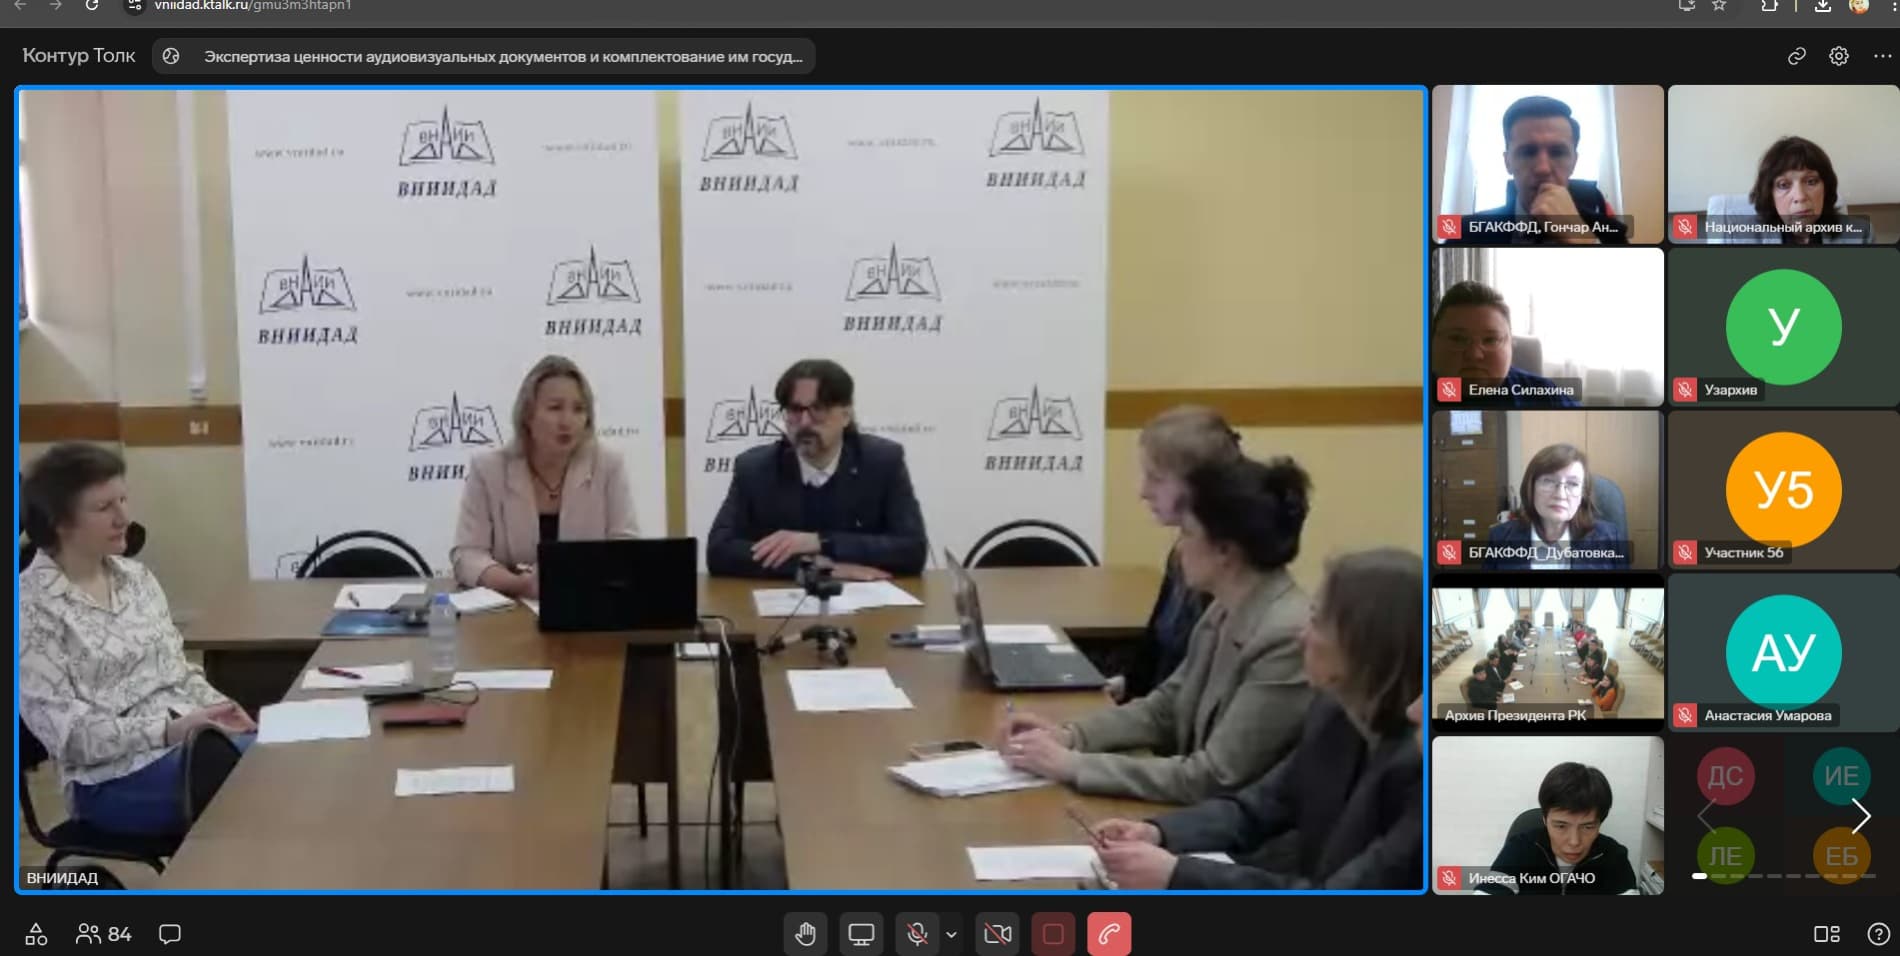
Task: Open browser downloads
Action: click(1823, 6)
